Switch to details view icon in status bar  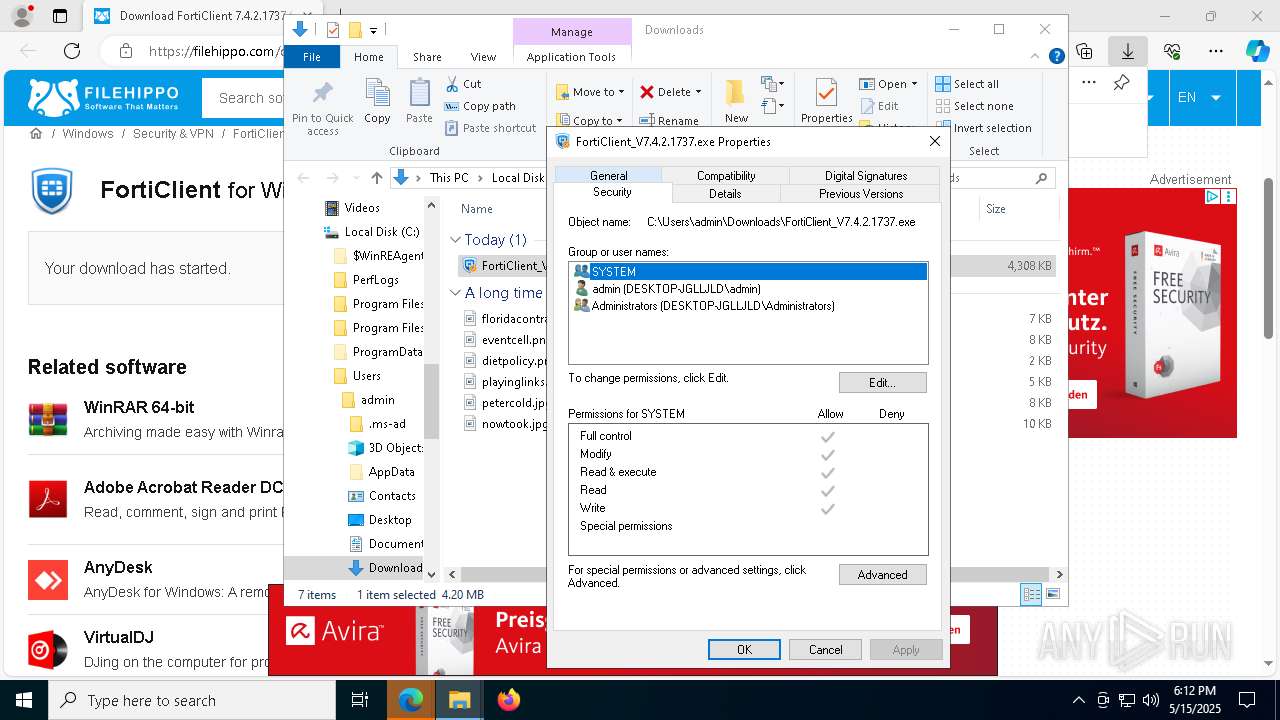tap(1031, 594)
